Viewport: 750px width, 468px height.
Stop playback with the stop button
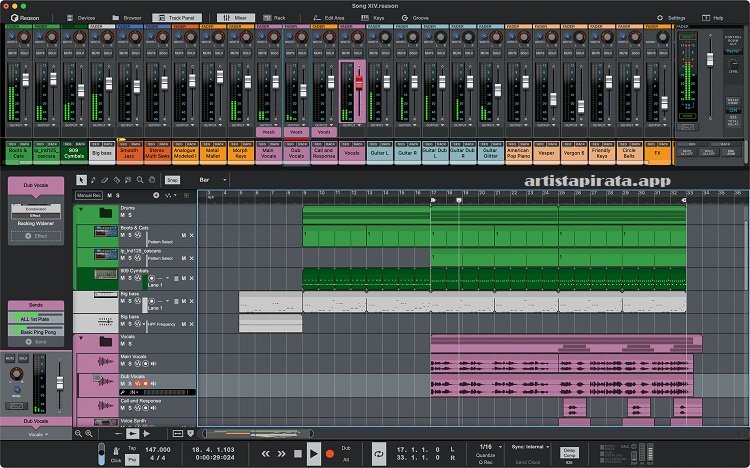pos(298,453)
